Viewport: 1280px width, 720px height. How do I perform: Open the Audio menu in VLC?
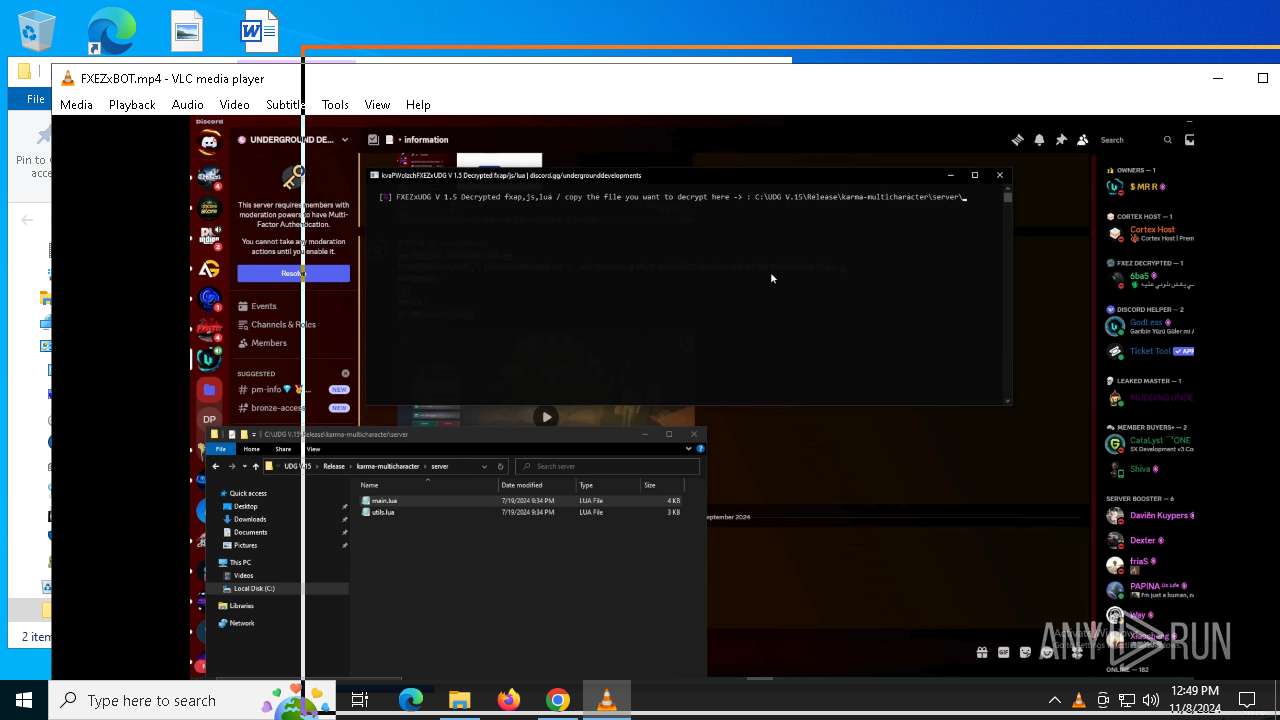187,104
